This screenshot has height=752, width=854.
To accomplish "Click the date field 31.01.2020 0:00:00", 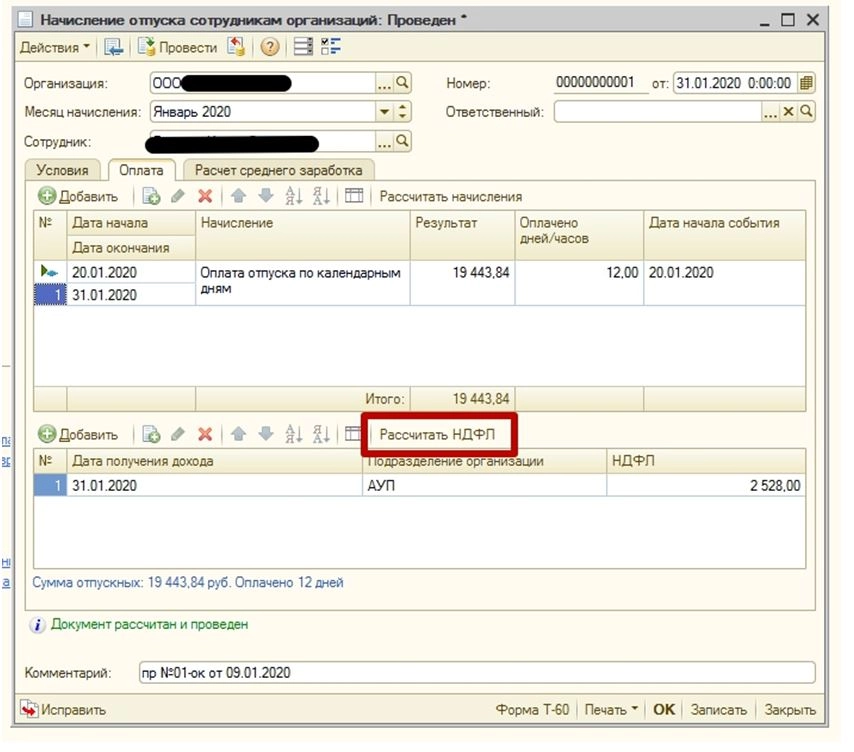I will (735, 83).
